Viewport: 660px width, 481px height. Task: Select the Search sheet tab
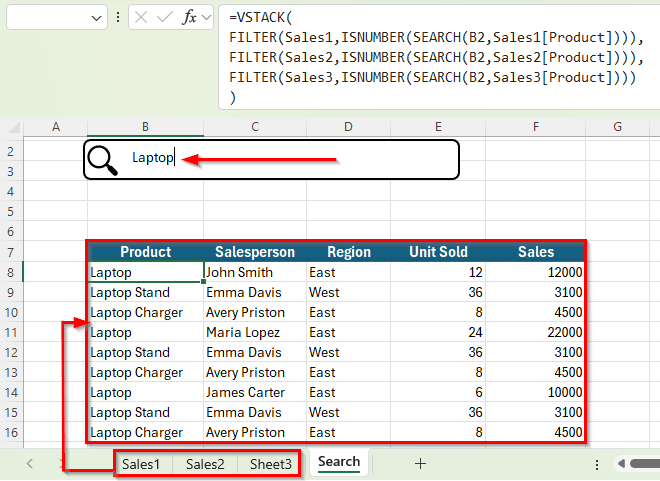(339, 462)
